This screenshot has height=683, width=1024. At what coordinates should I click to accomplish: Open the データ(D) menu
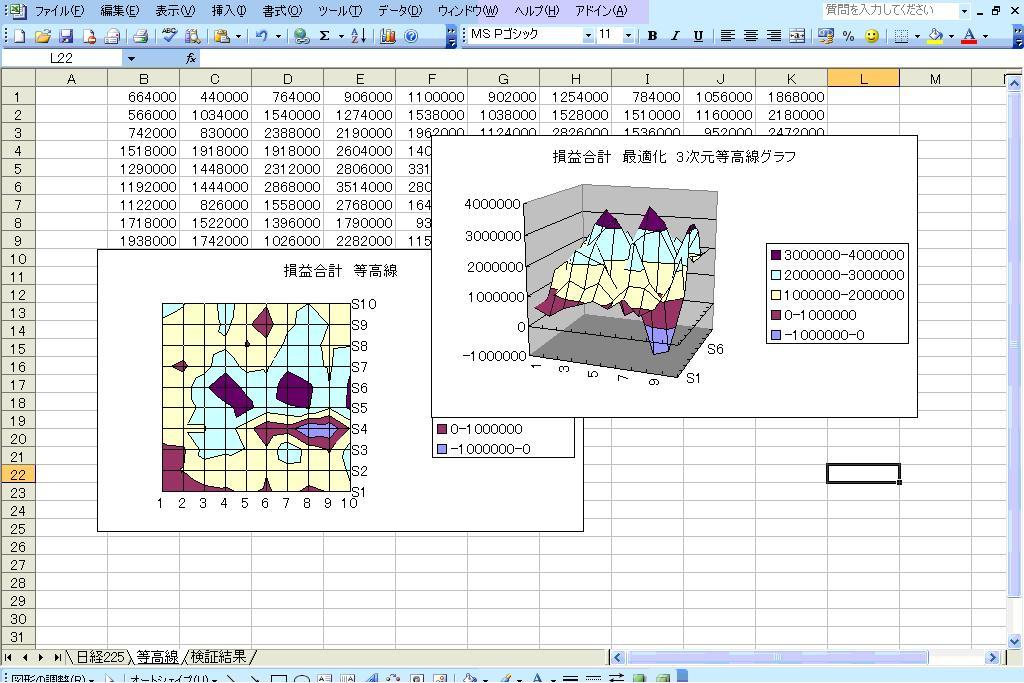(x=399, y=11)
